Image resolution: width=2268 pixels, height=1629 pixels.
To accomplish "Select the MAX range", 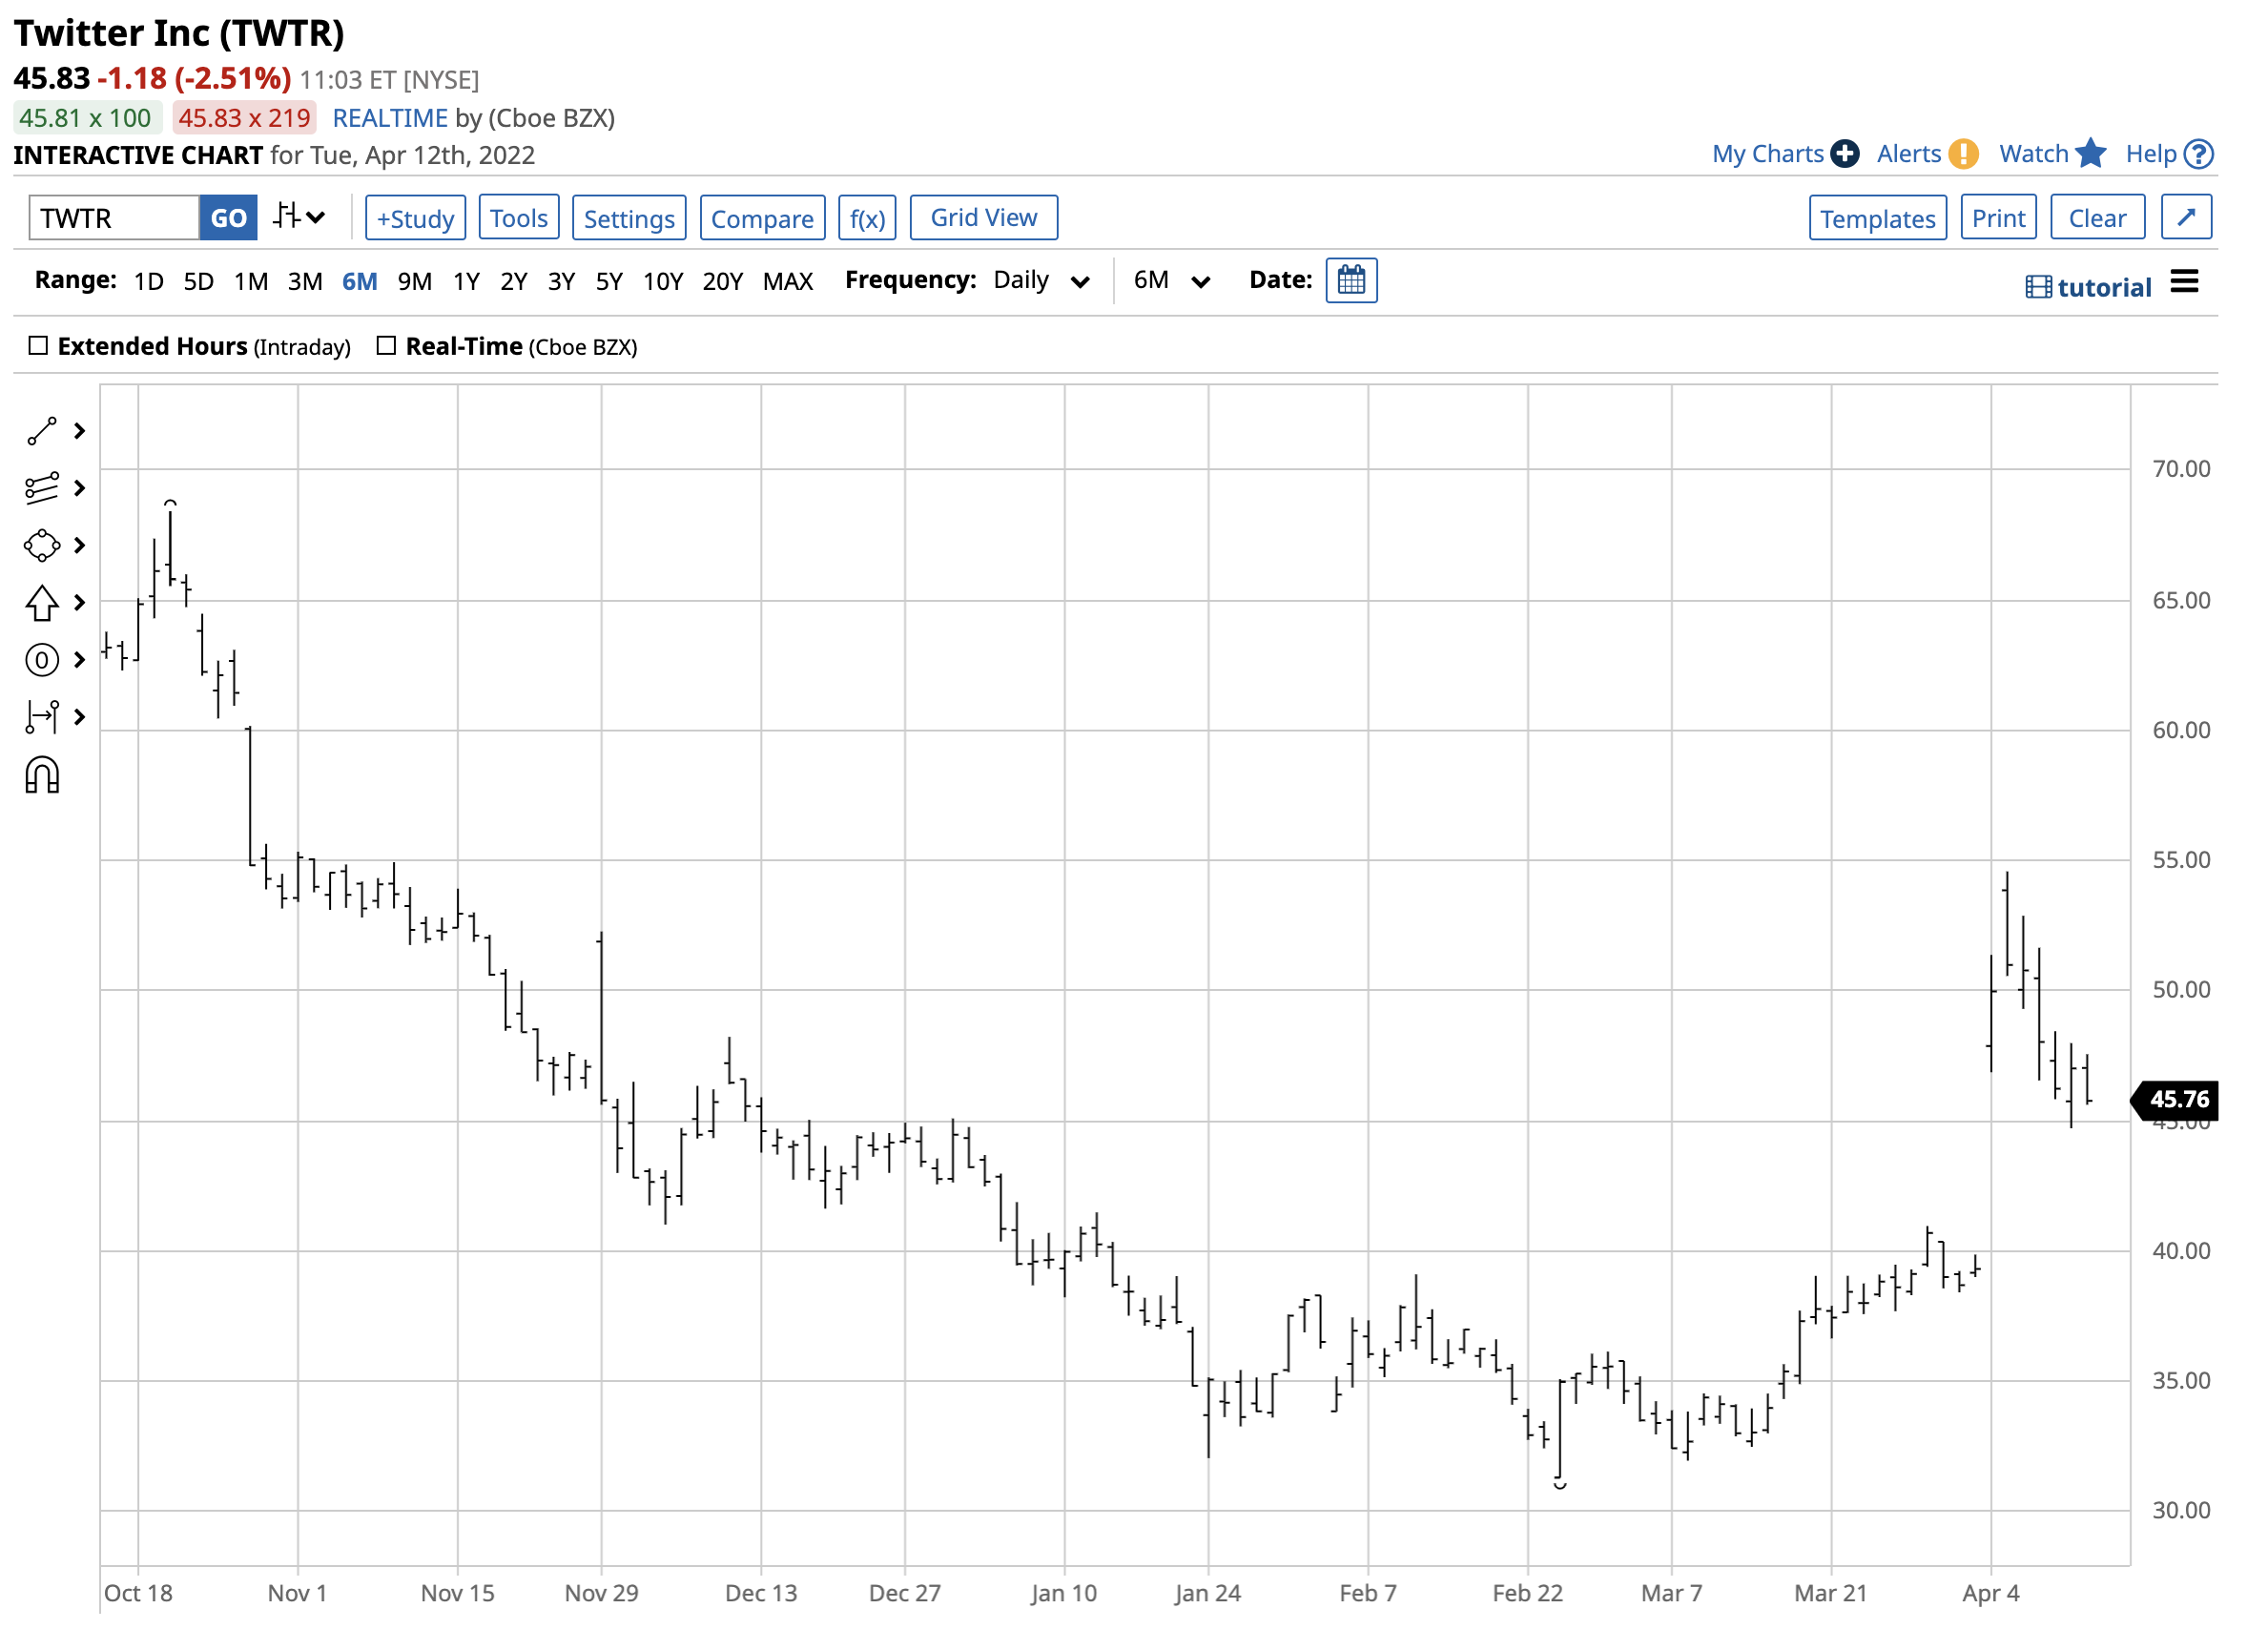I will click(x=788, y=282).
